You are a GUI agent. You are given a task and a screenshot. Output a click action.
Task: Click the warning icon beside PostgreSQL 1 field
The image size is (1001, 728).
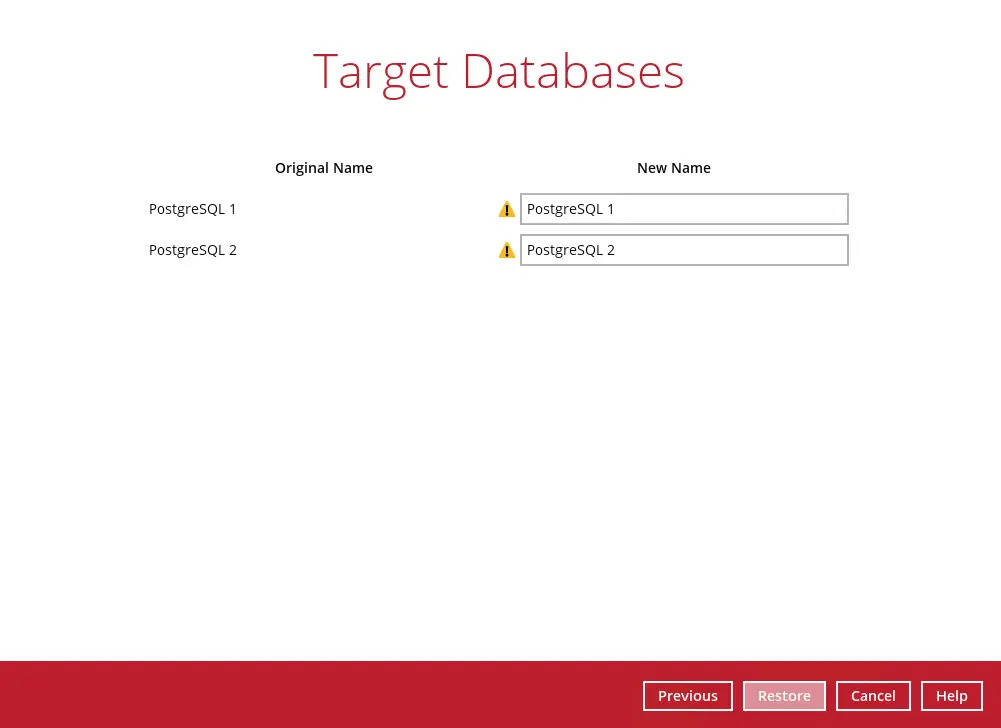coord(507,209)
